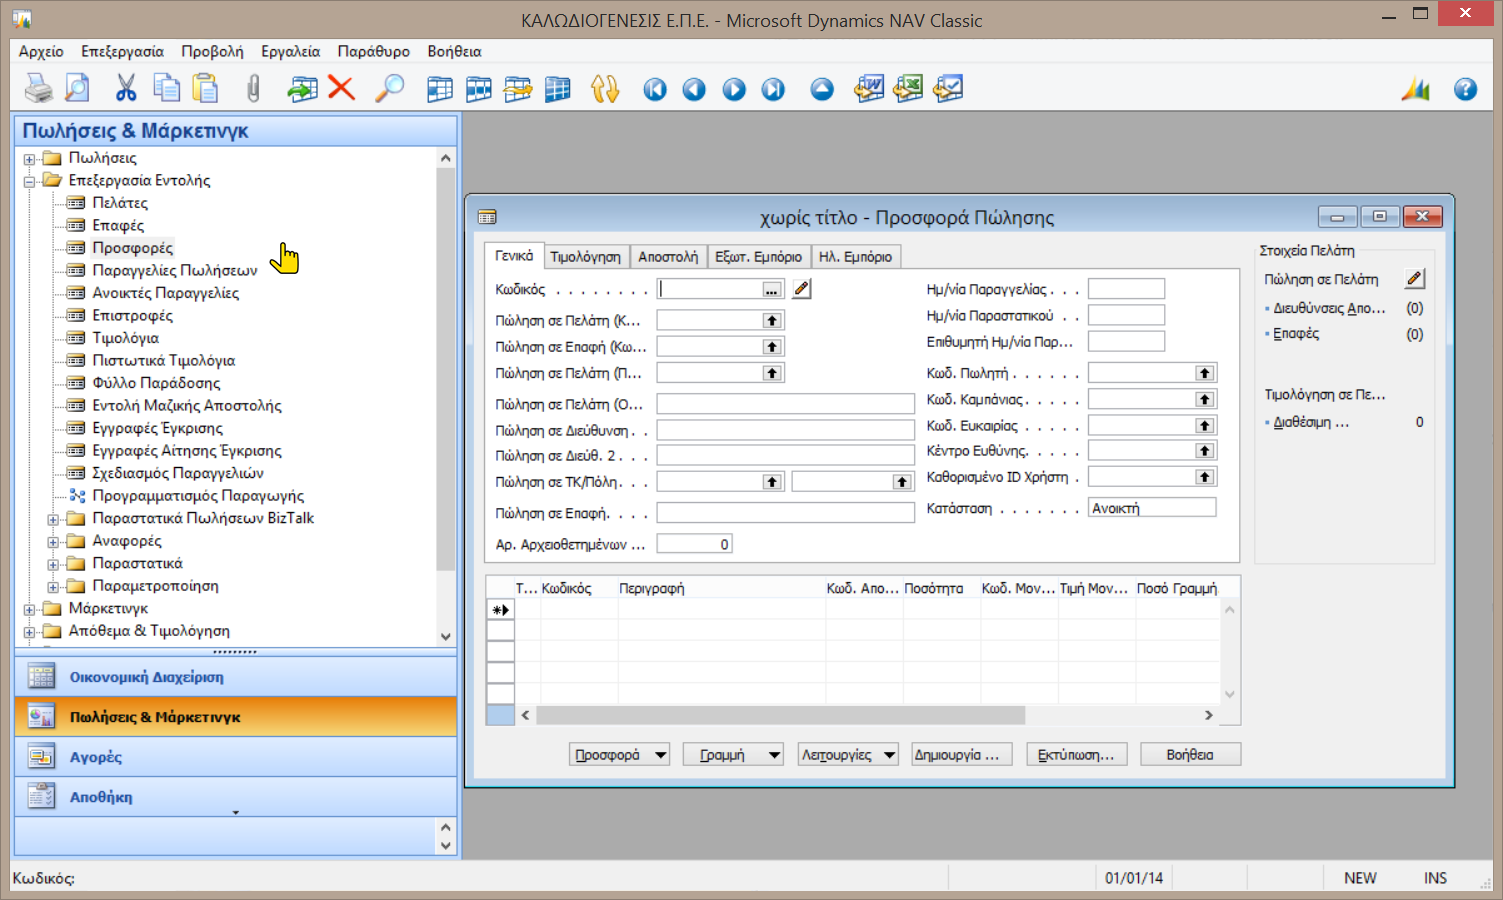Click the Show All toolbar icon

(557, 89)
